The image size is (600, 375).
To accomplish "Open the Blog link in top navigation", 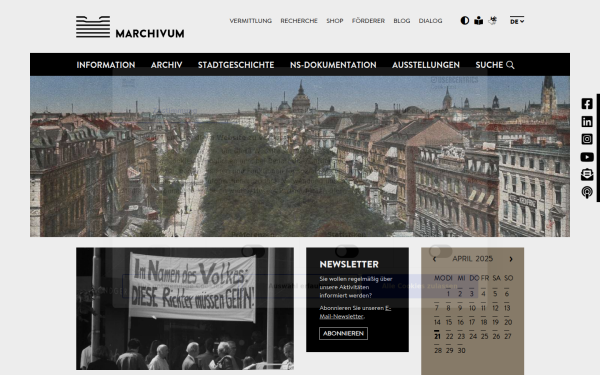I will [x=402, y=21].
